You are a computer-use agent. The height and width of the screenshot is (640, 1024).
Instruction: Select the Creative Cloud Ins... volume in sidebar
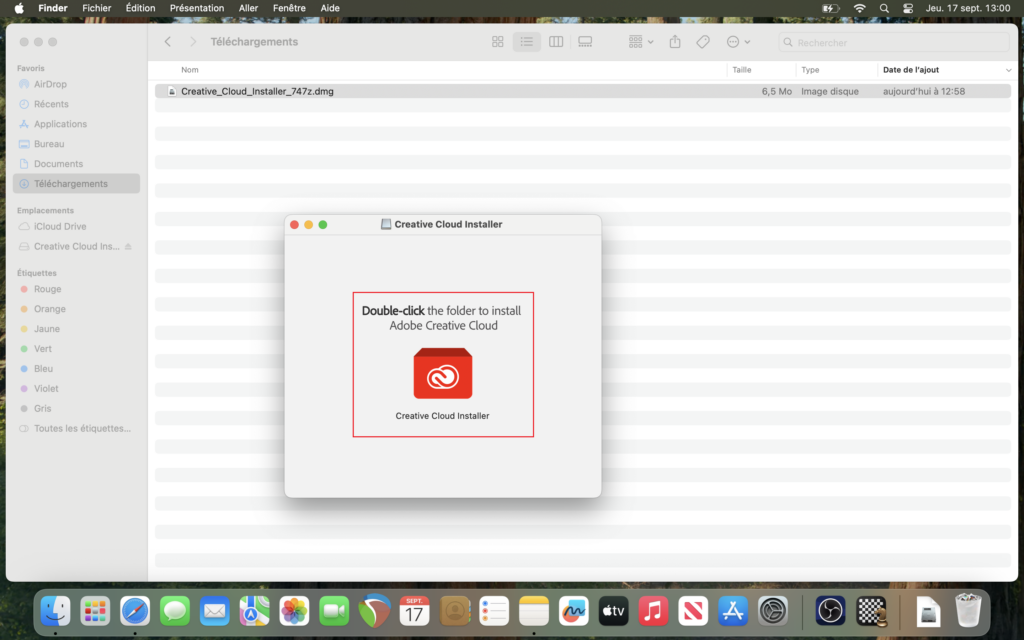point(76,246)
